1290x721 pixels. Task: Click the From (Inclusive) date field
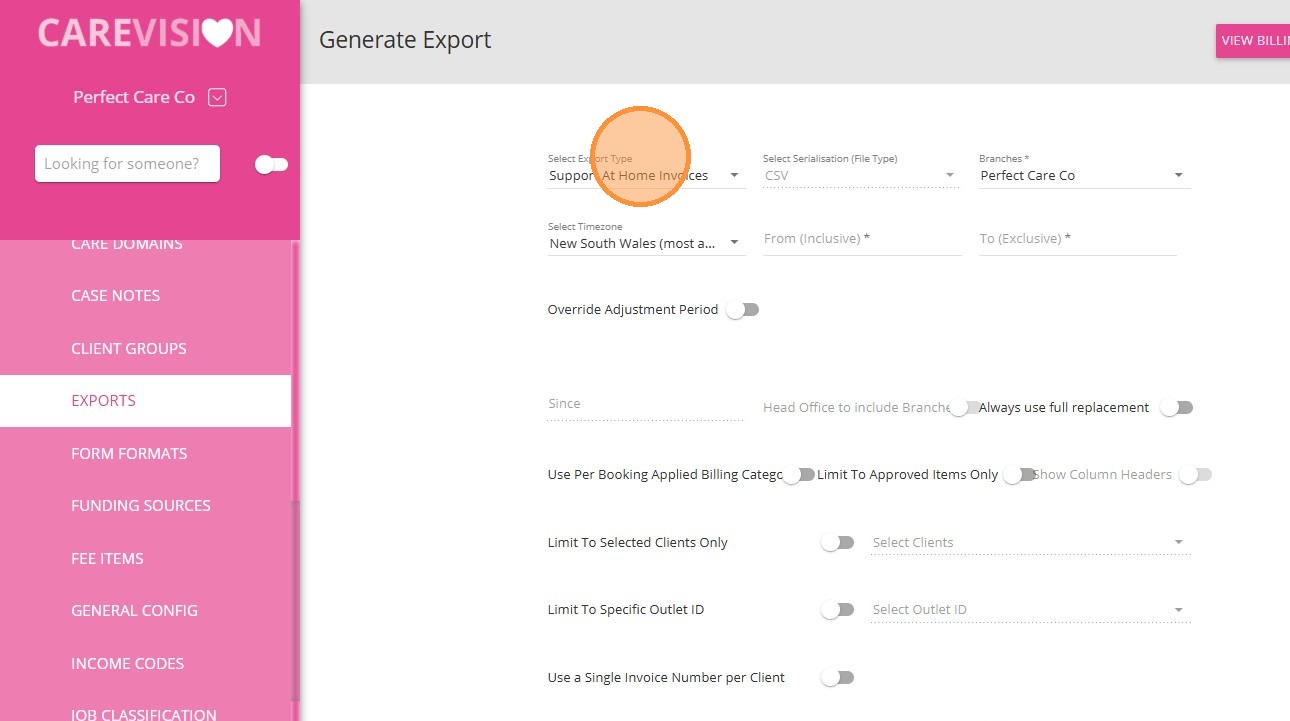(861, 239)
